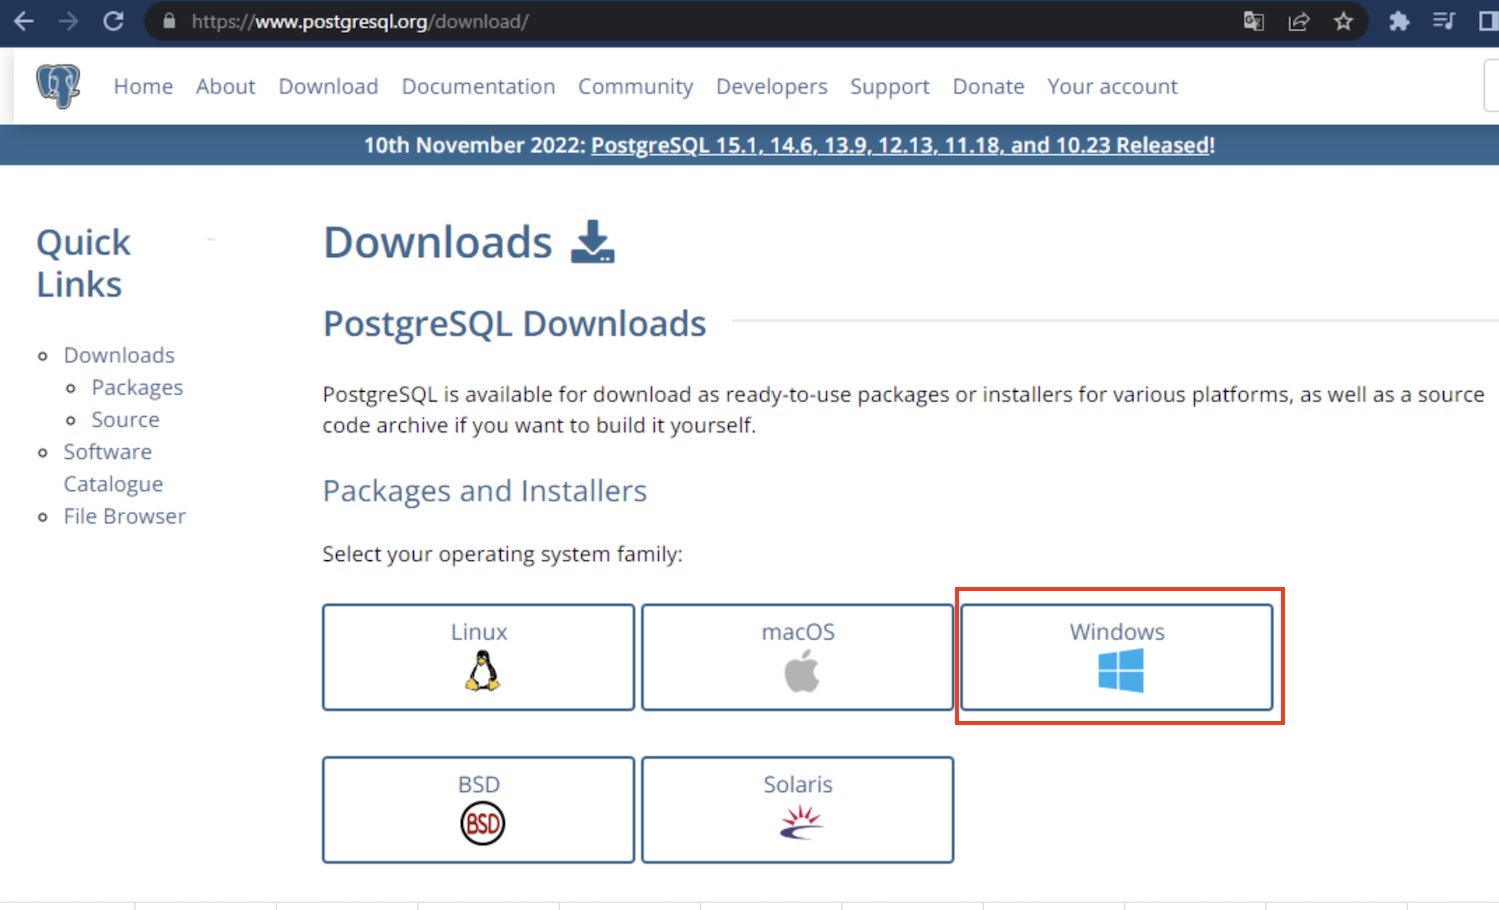Open the Developers menu item
The height and width of the screenshot is (910, 1499).
click(x=771, y=87)
